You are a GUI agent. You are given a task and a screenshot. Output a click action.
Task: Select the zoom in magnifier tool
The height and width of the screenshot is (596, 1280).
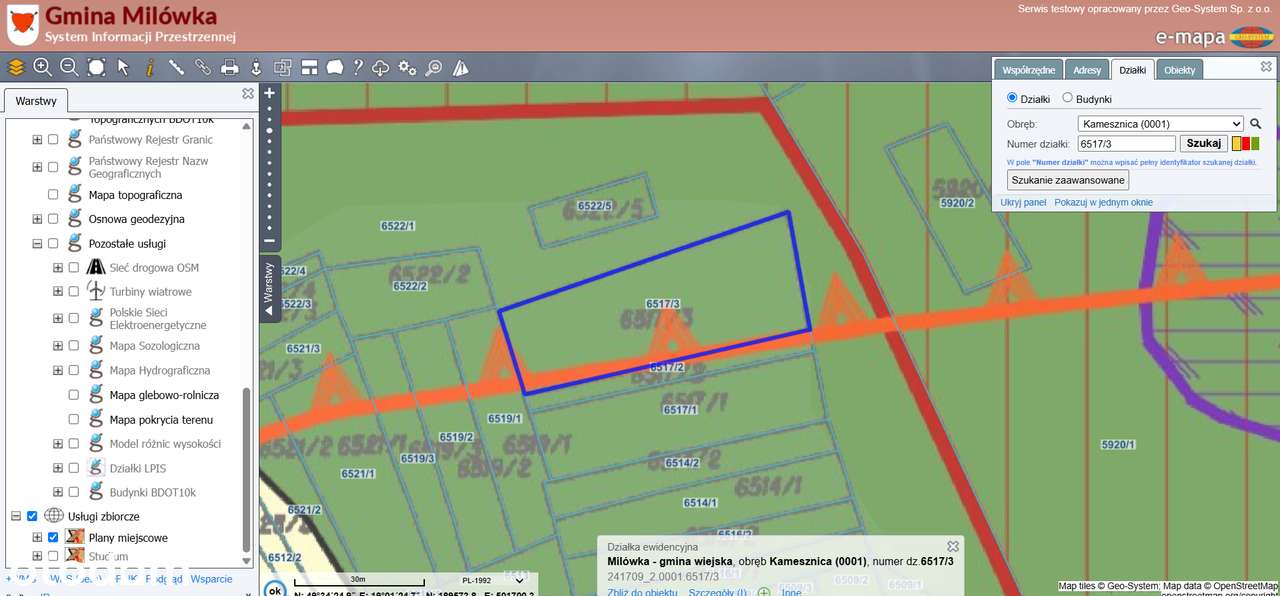42,67
